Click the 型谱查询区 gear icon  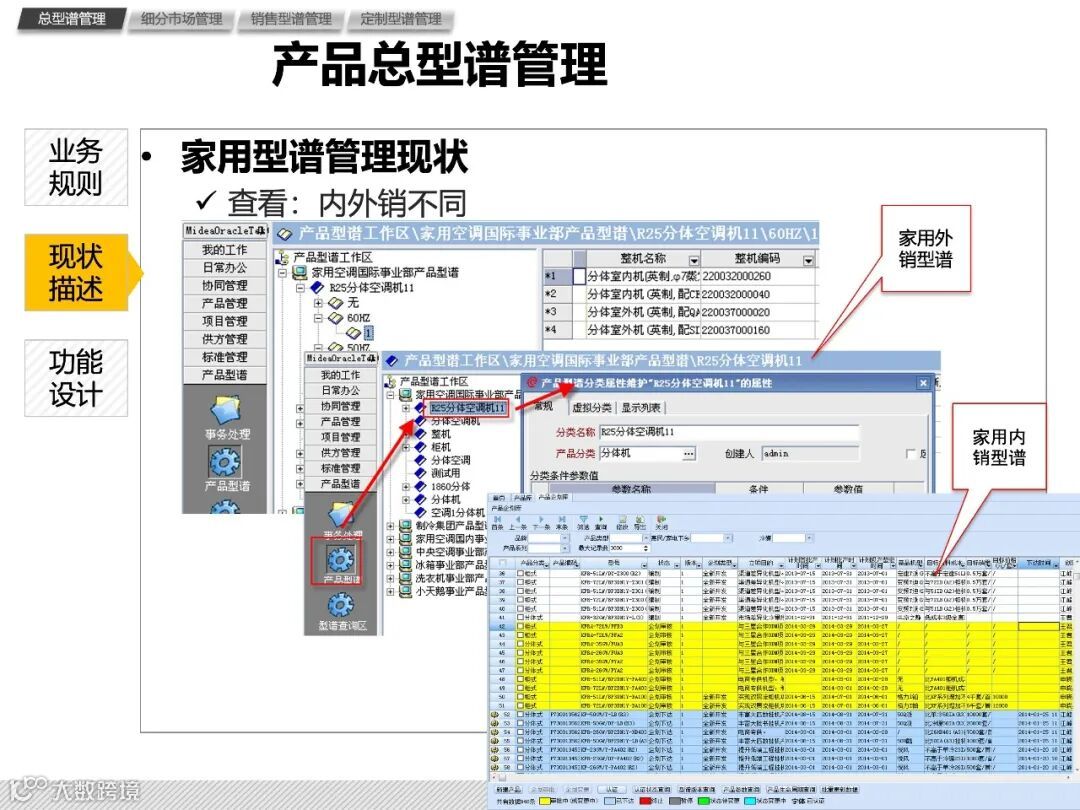click(x=341, y=605)
